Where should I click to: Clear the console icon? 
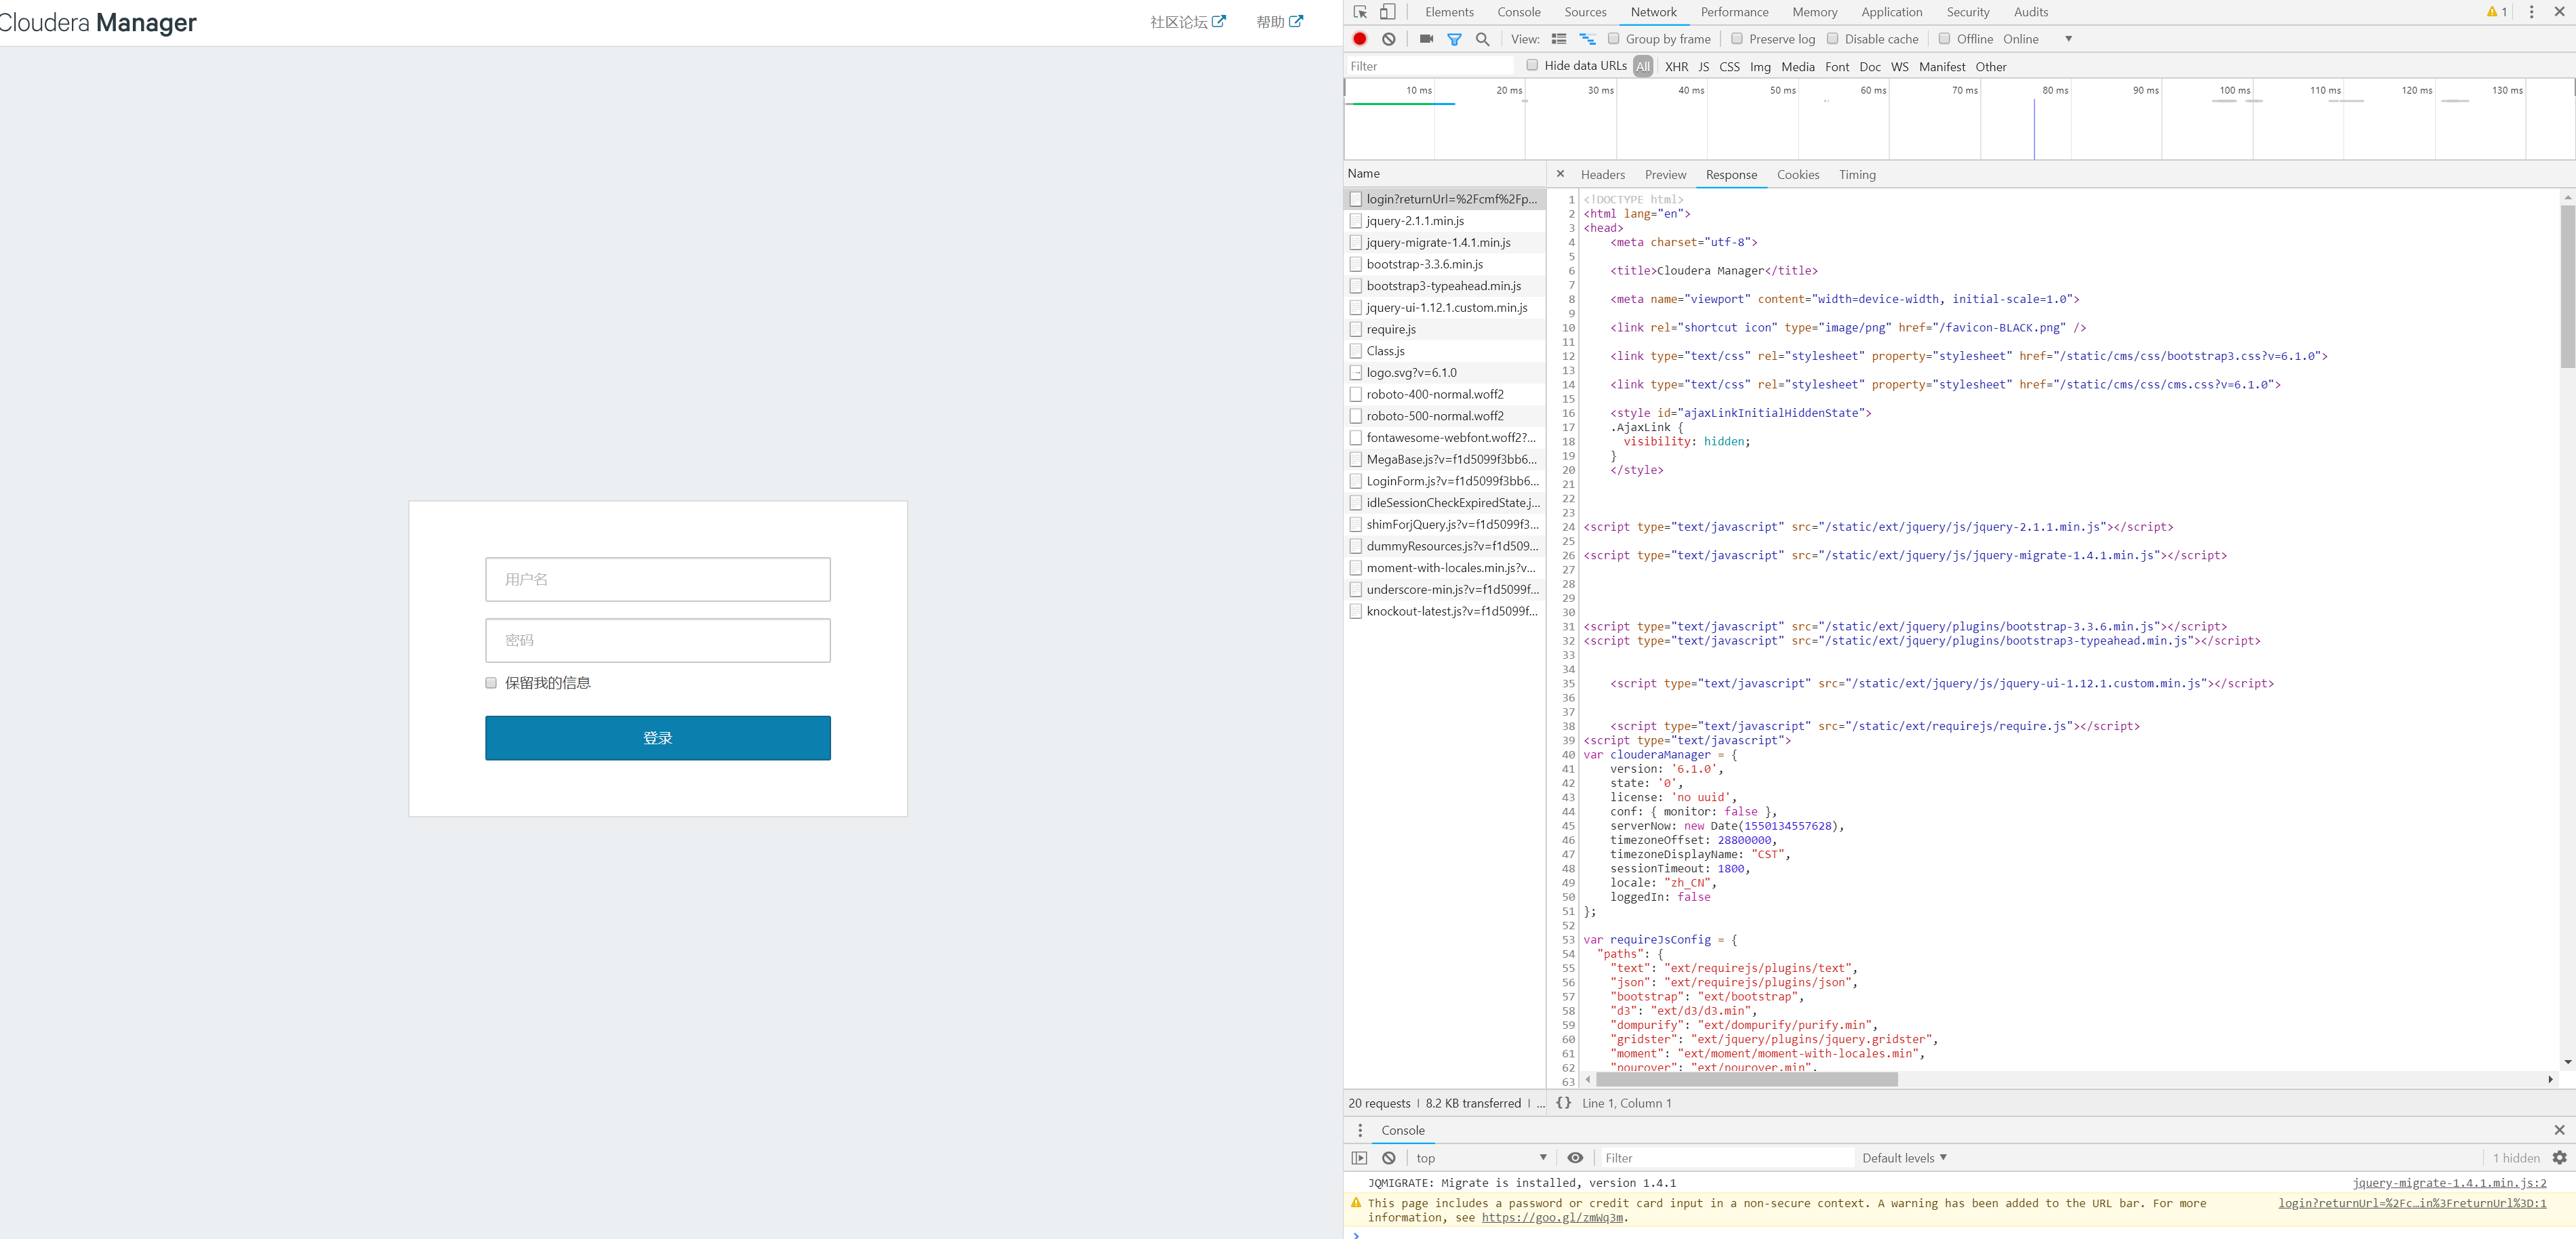click(x=1389, y=1158)
